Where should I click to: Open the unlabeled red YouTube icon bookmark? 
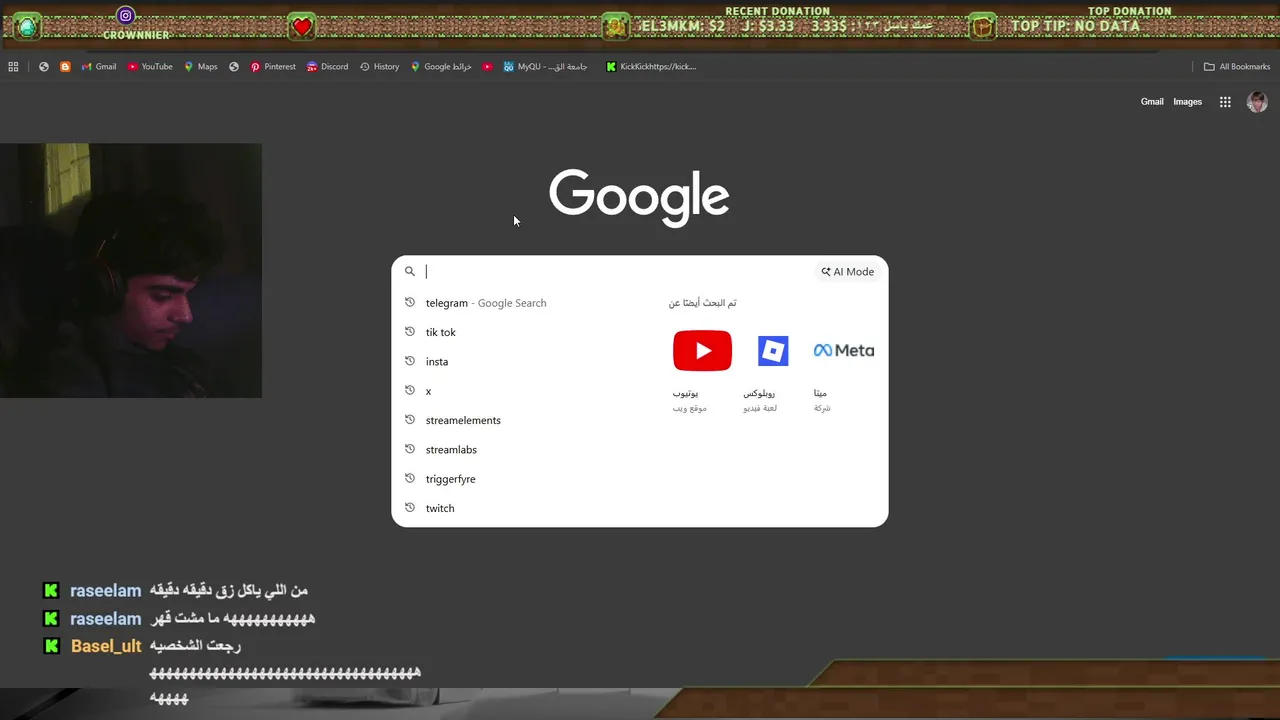pyautogui.click(x=487, y=67)
